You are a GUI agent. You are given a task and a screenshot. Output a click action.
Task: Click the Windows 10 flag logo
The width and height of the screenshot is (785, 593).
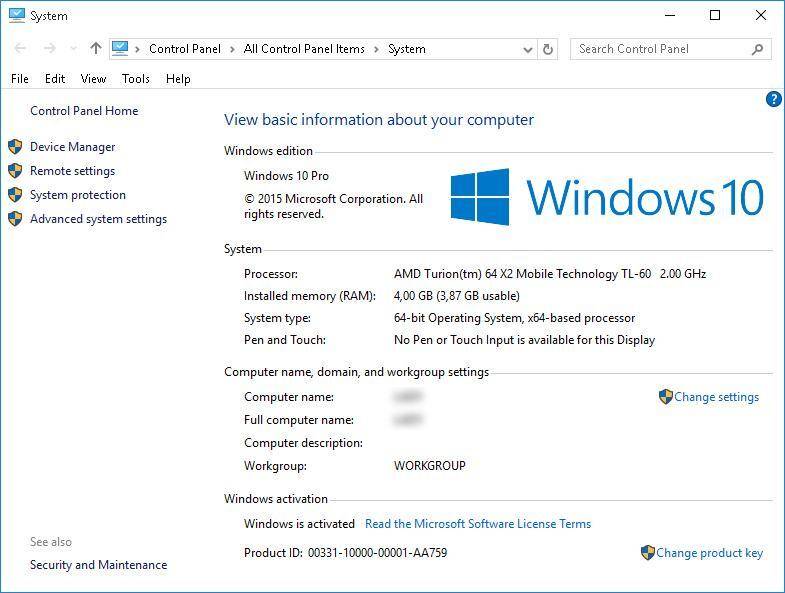[480, 197]
